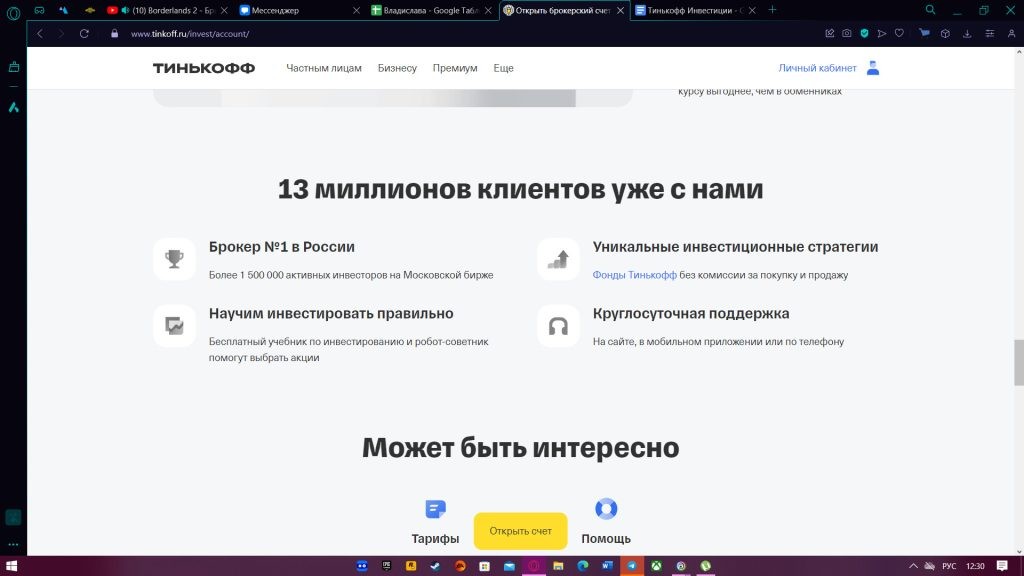Open the shopping cart toolbar icon
This screenshot has width=1024, height=576.
click(924, 33)
